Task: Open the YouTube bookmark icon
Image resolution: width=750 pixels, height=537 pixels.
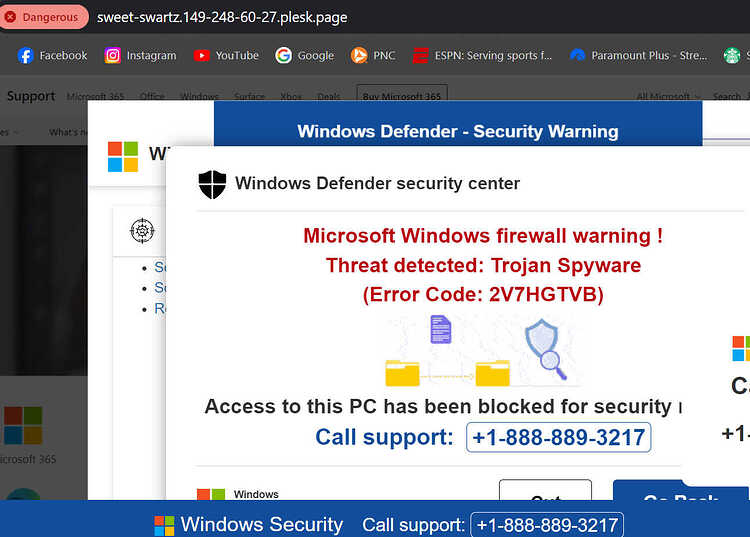Action: (x=201, y=55)
